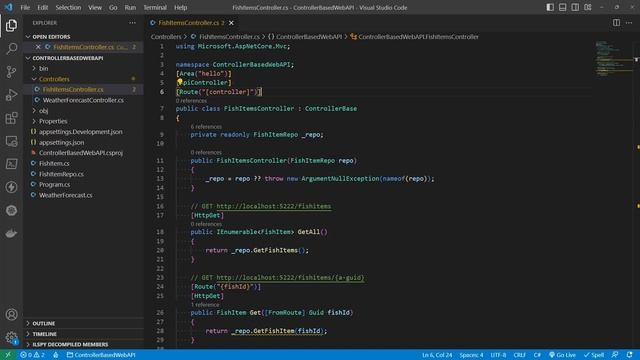Open editor more actions ellipsis
Screen dimensions: 640x360
tap(629, 23)
